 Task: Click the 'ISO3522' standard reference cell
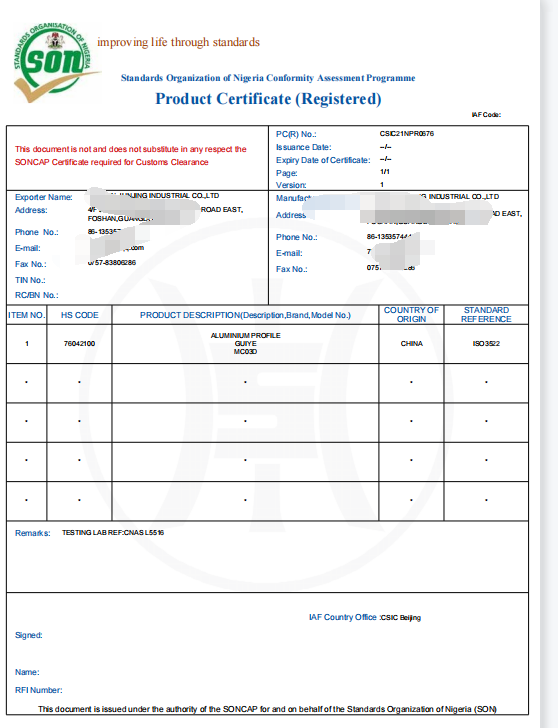point(486,344)
